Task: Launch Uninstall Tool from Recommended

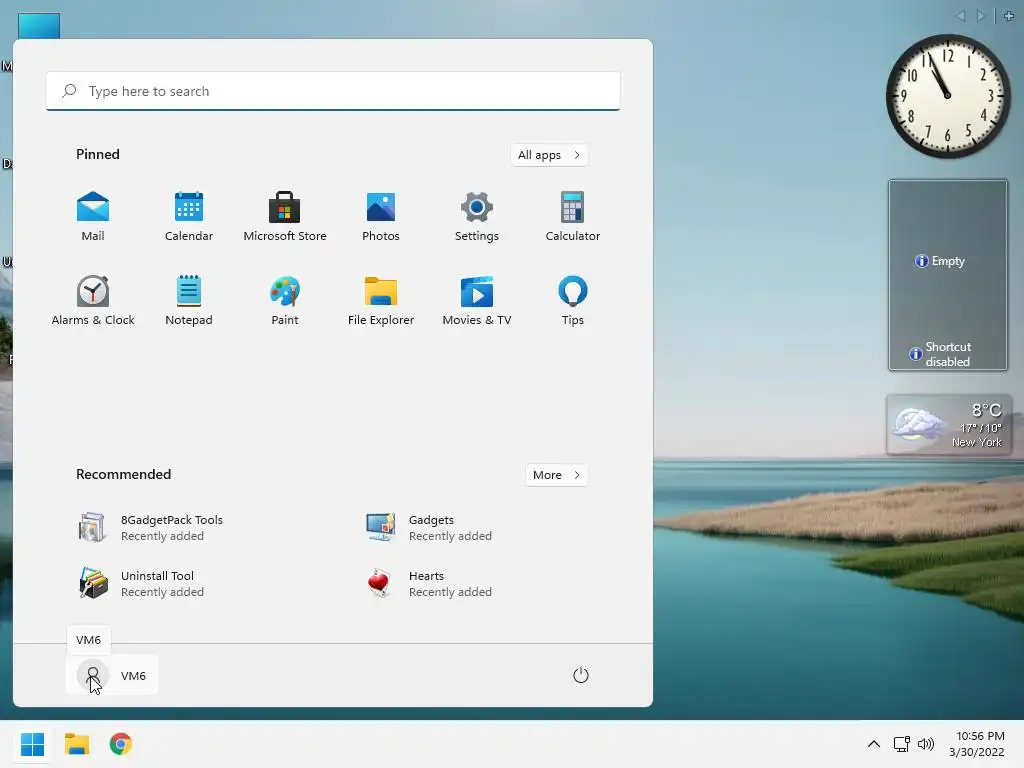Action: [141, 584]
